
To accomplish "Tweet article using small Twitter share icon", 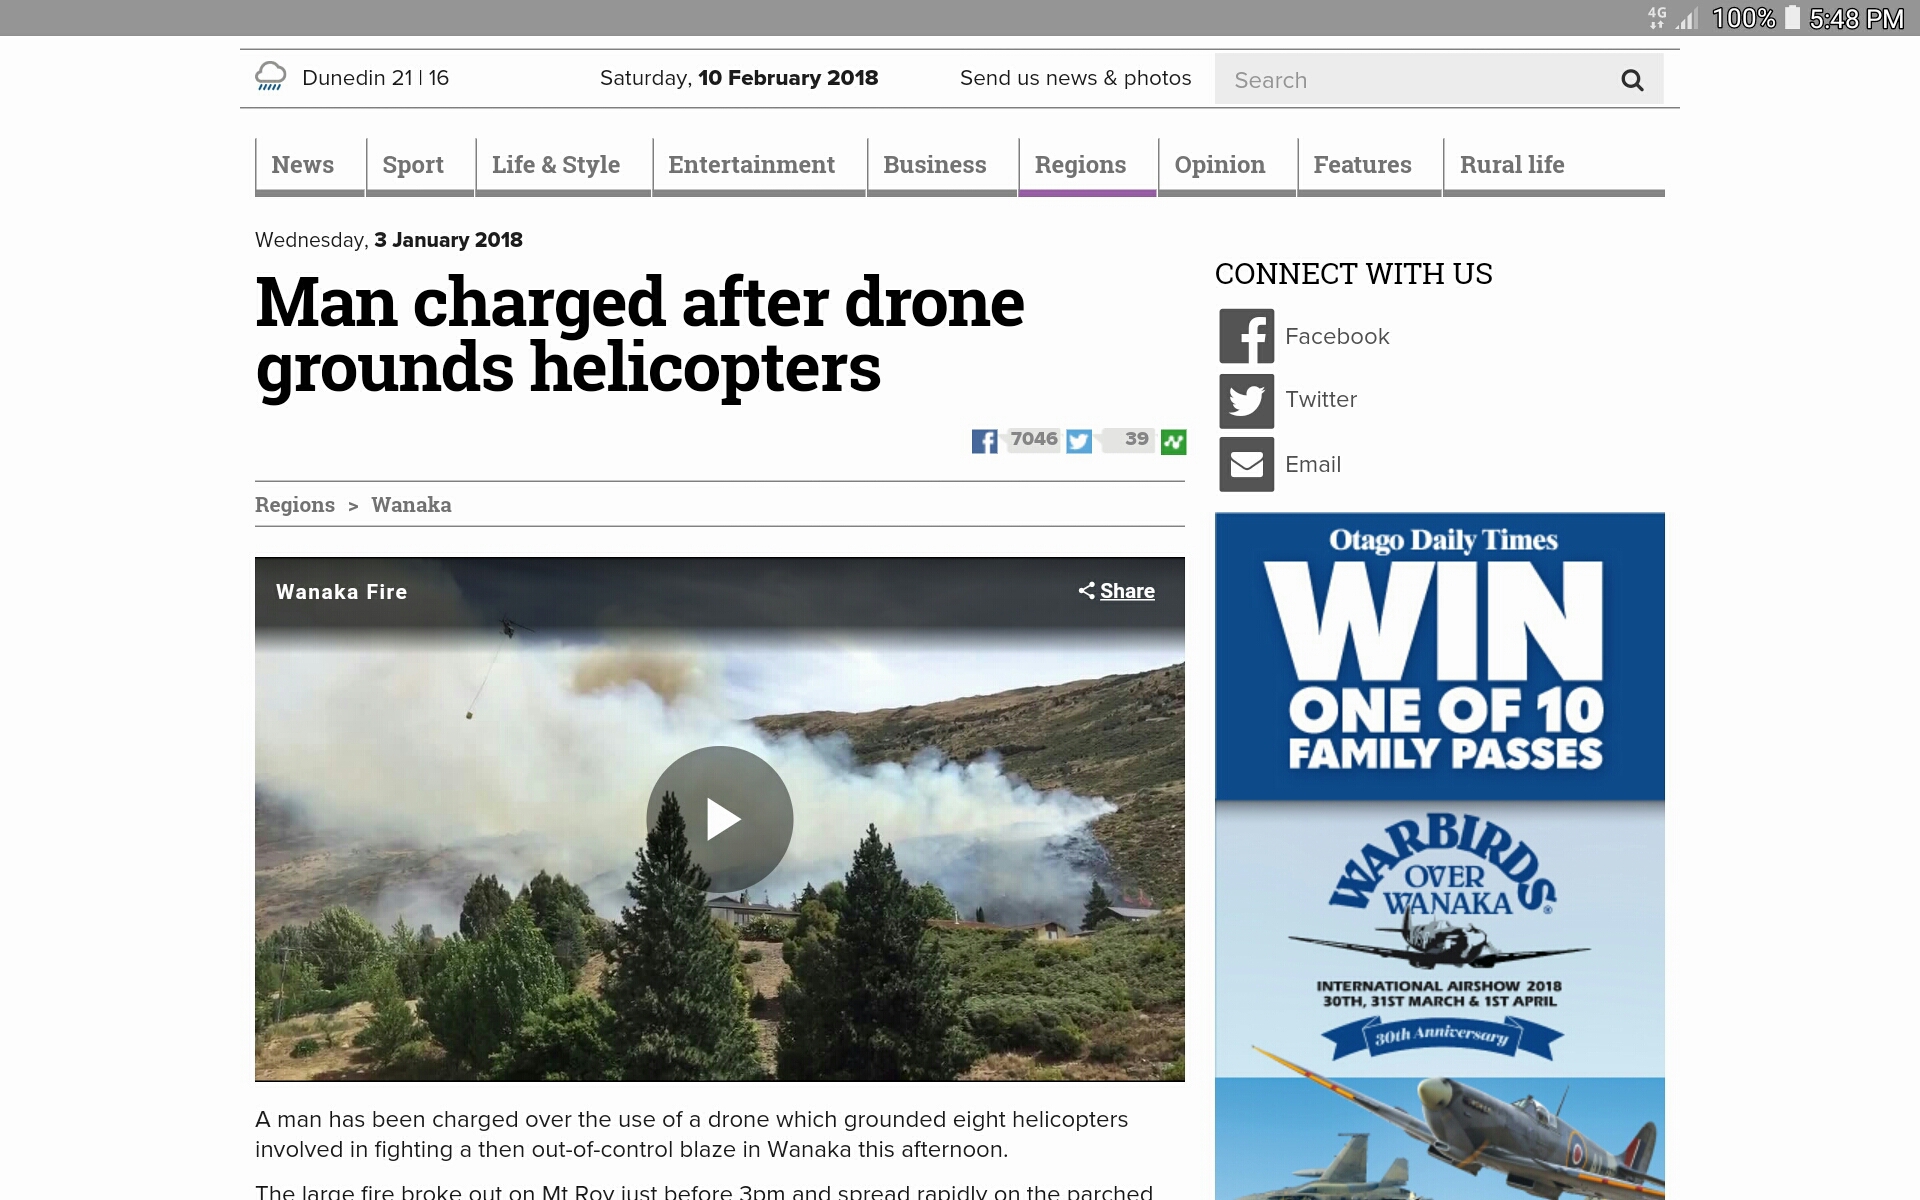I will point(1079,441).
